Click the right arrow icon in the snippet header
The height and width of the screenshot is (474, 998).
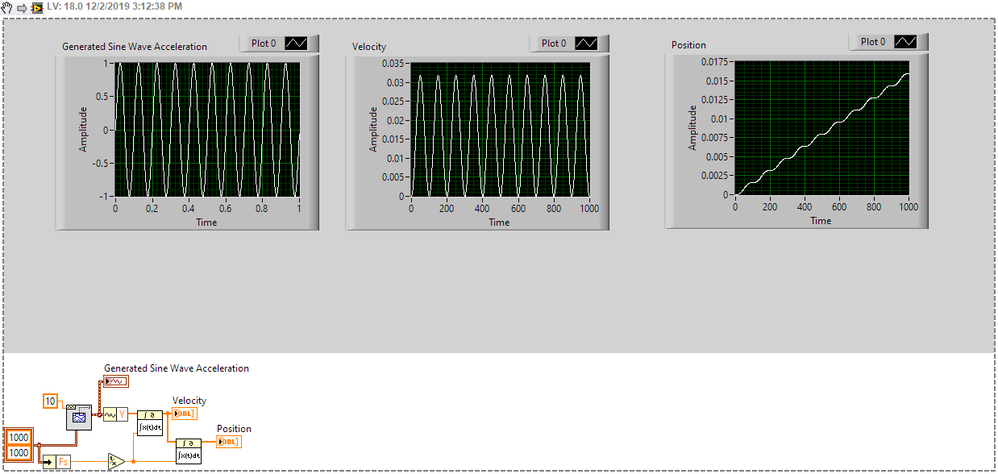click(22, 8)
